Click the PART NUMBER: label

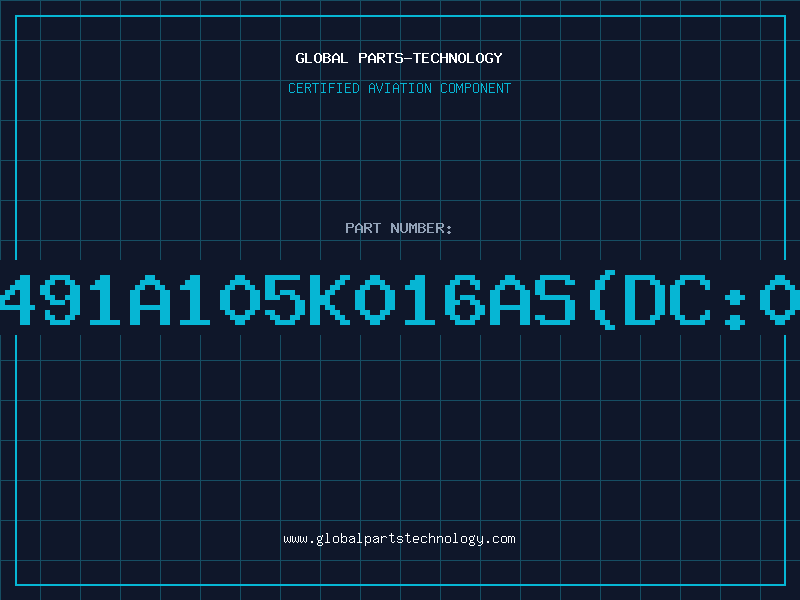pos(399,228)
